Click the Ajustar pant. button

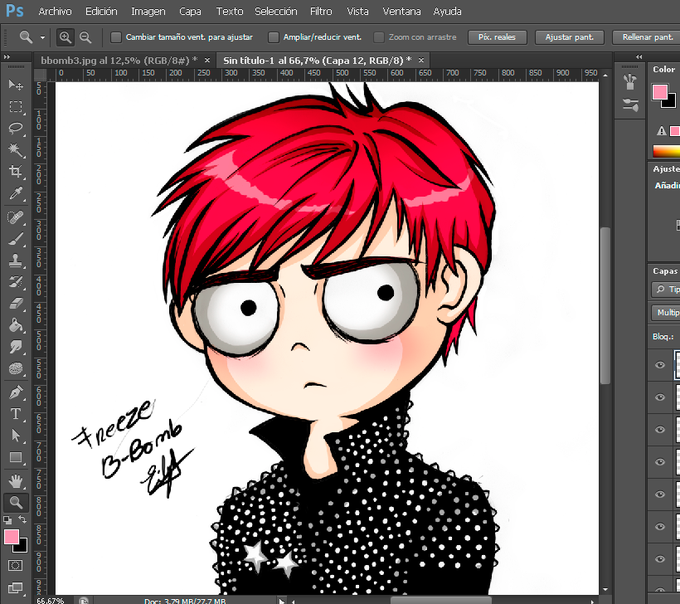pos(569,37)
